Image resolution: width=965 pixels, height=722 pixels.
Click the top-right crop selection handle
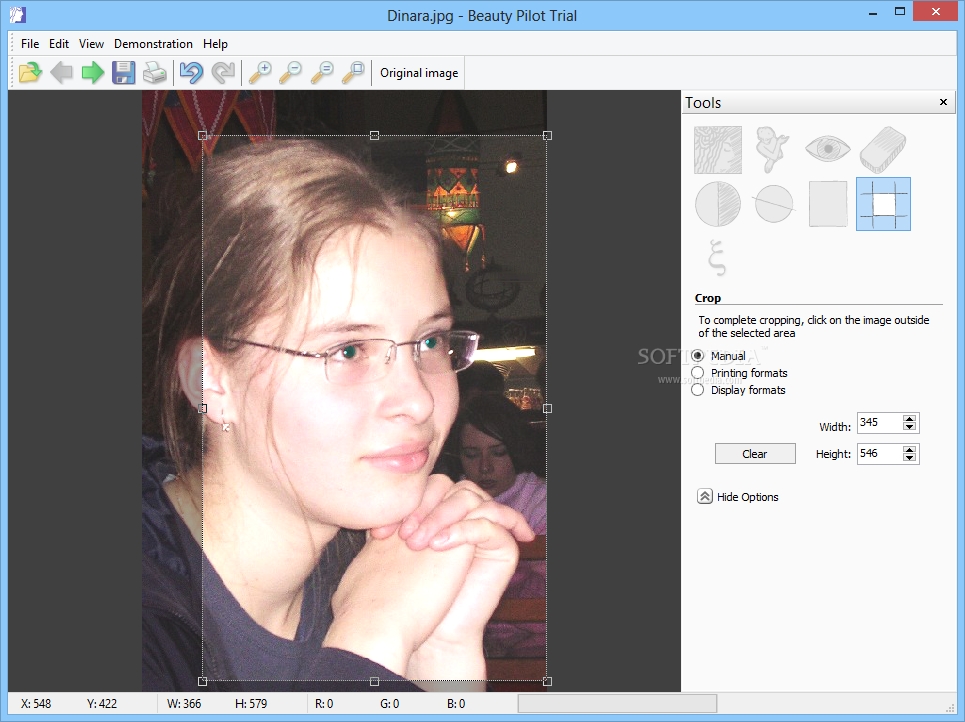(547, 135)
